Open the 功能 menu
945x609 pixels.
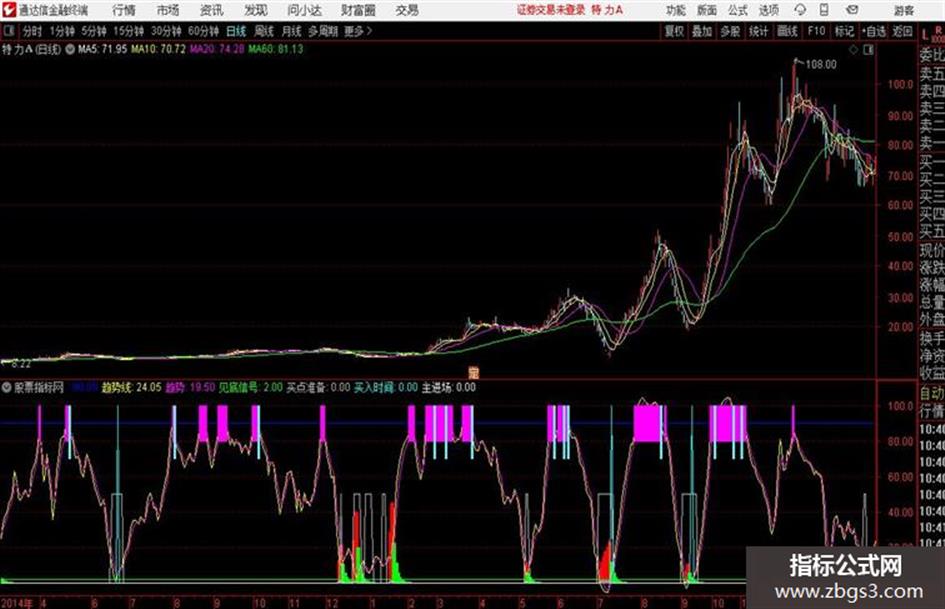(676, 10)
